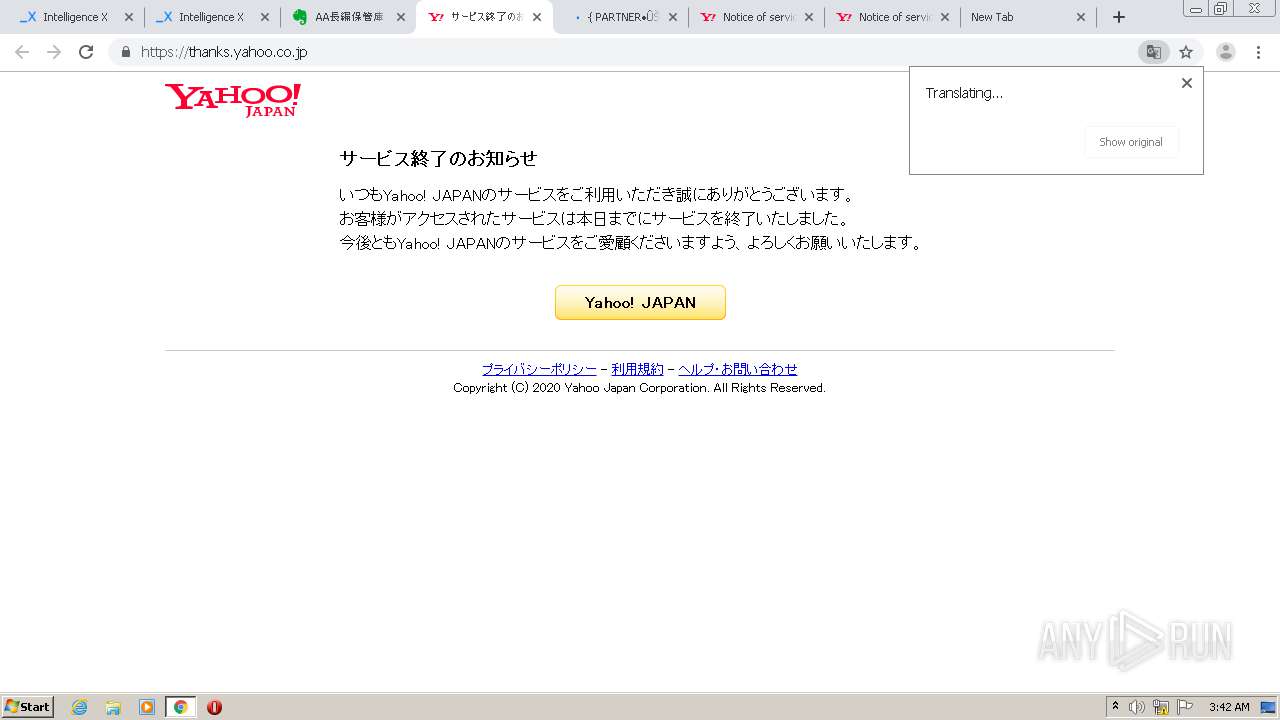Go back to previous page
This screenshot has width=1280, height=720.
point(22,52)
